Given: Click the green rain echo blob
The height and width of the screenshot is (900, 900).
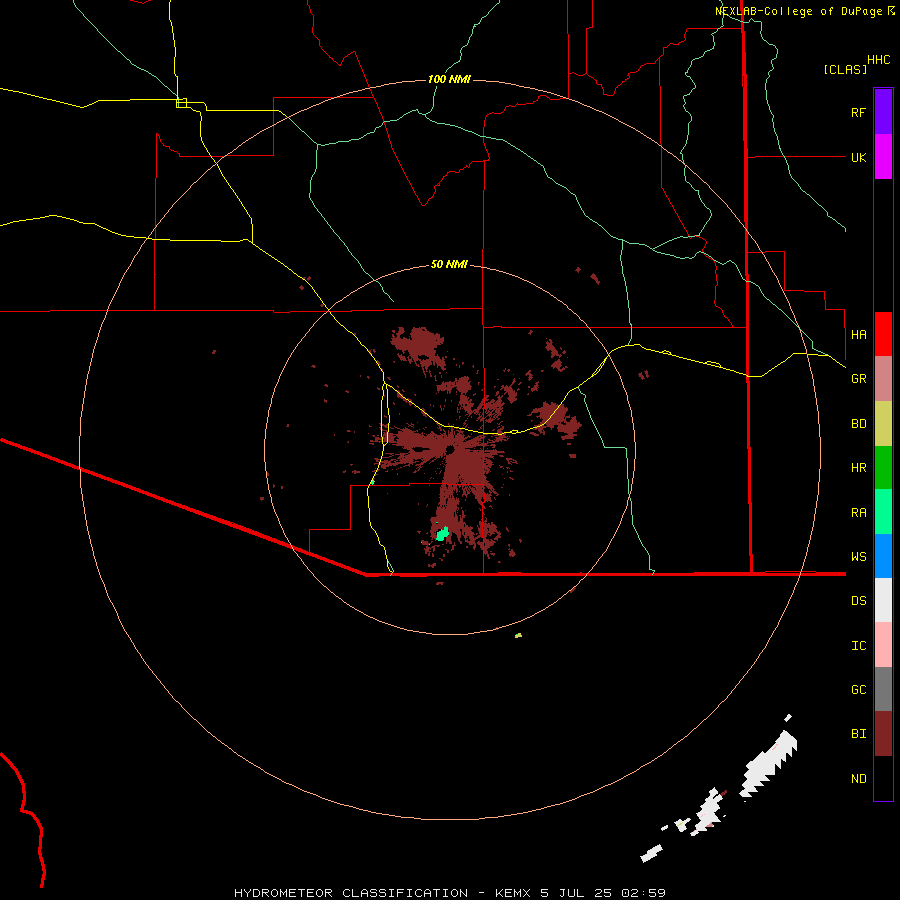Looking at the screenshot, I should click(442, 534).
